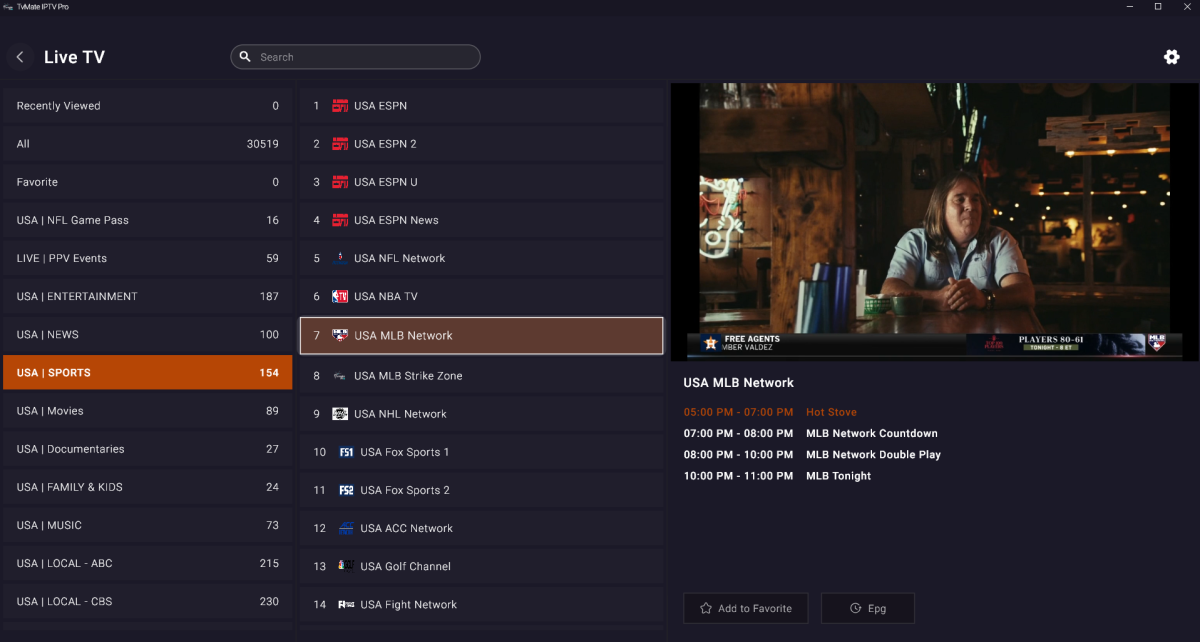Image resolution: width=1200 pixels, height=642 pixels.
Task: Add USA MLB Network to favorites
Action: pos(745,608)
